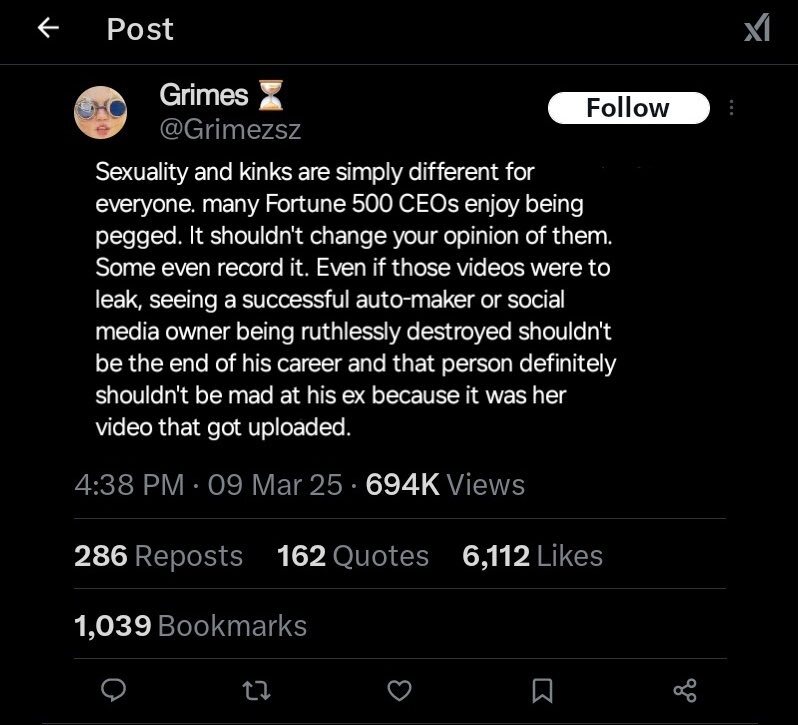Screen dimensions: 798x725
Task: Click the 4:38 PM post timestamp
Action: click(x=129, y=485)
